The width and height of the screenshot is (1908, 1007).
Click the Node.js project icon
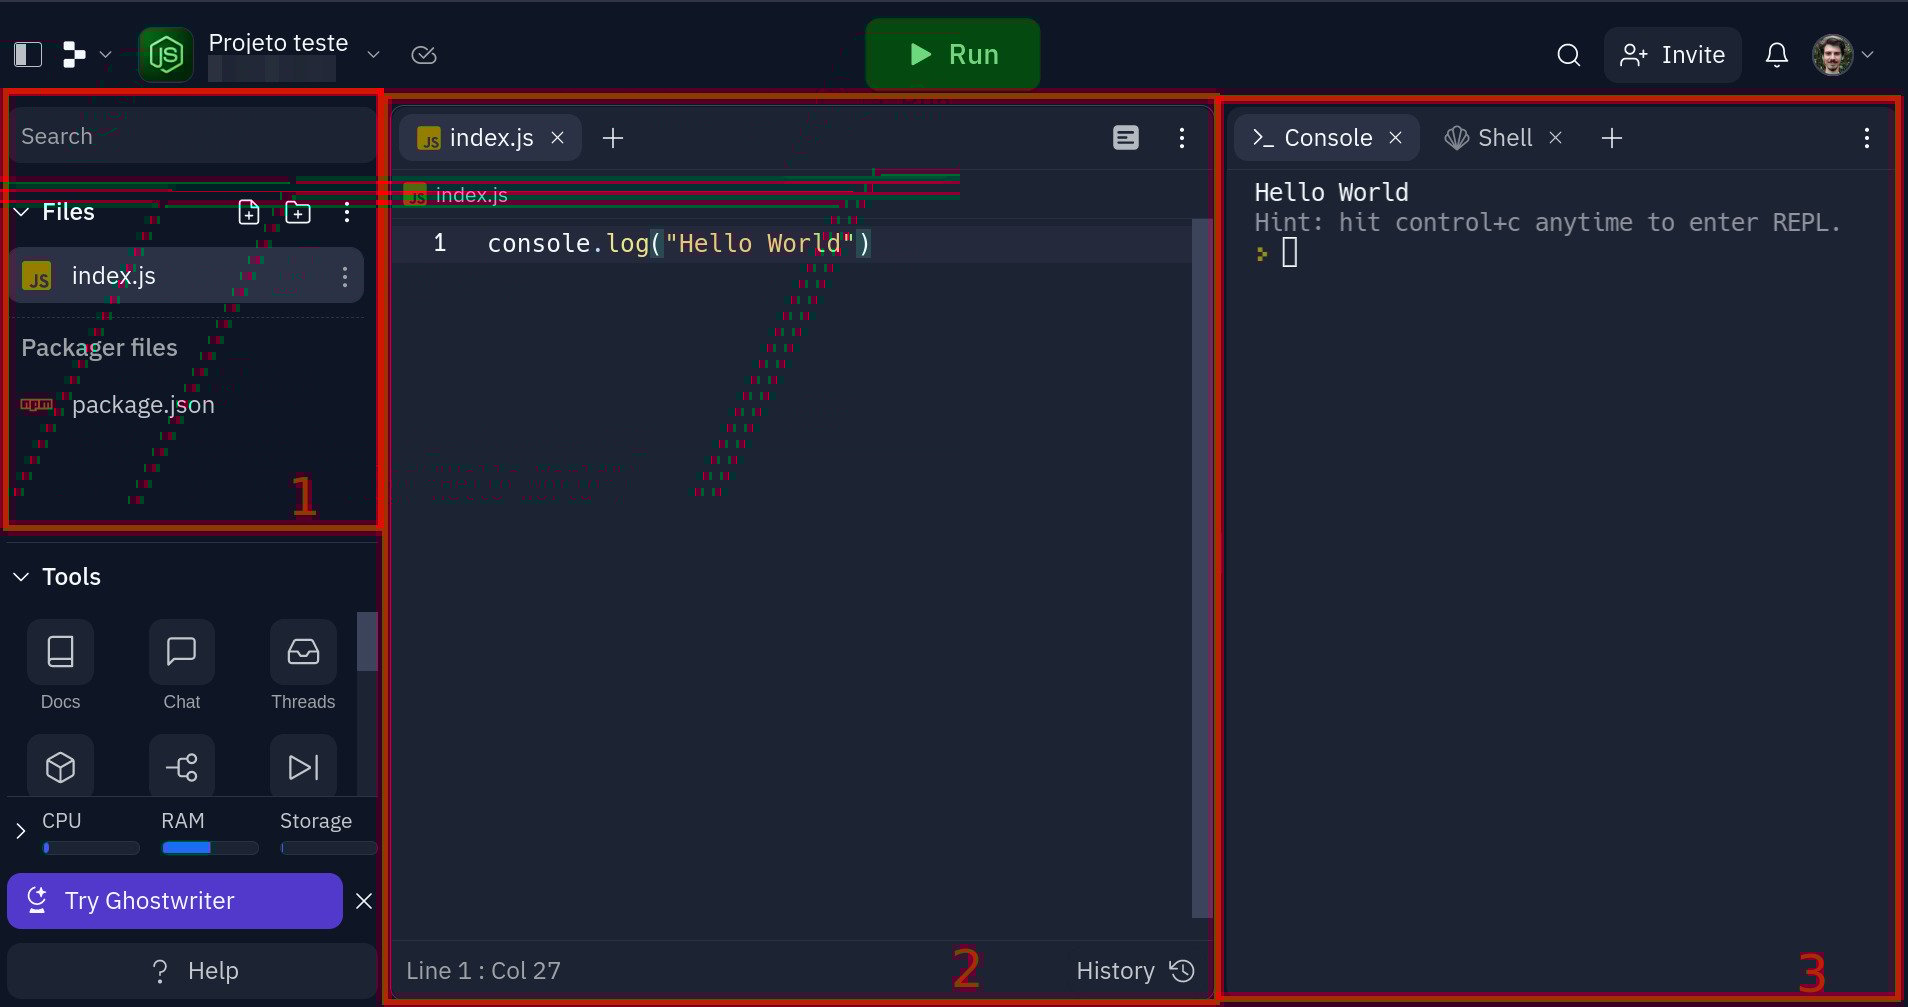click(166, 54)
